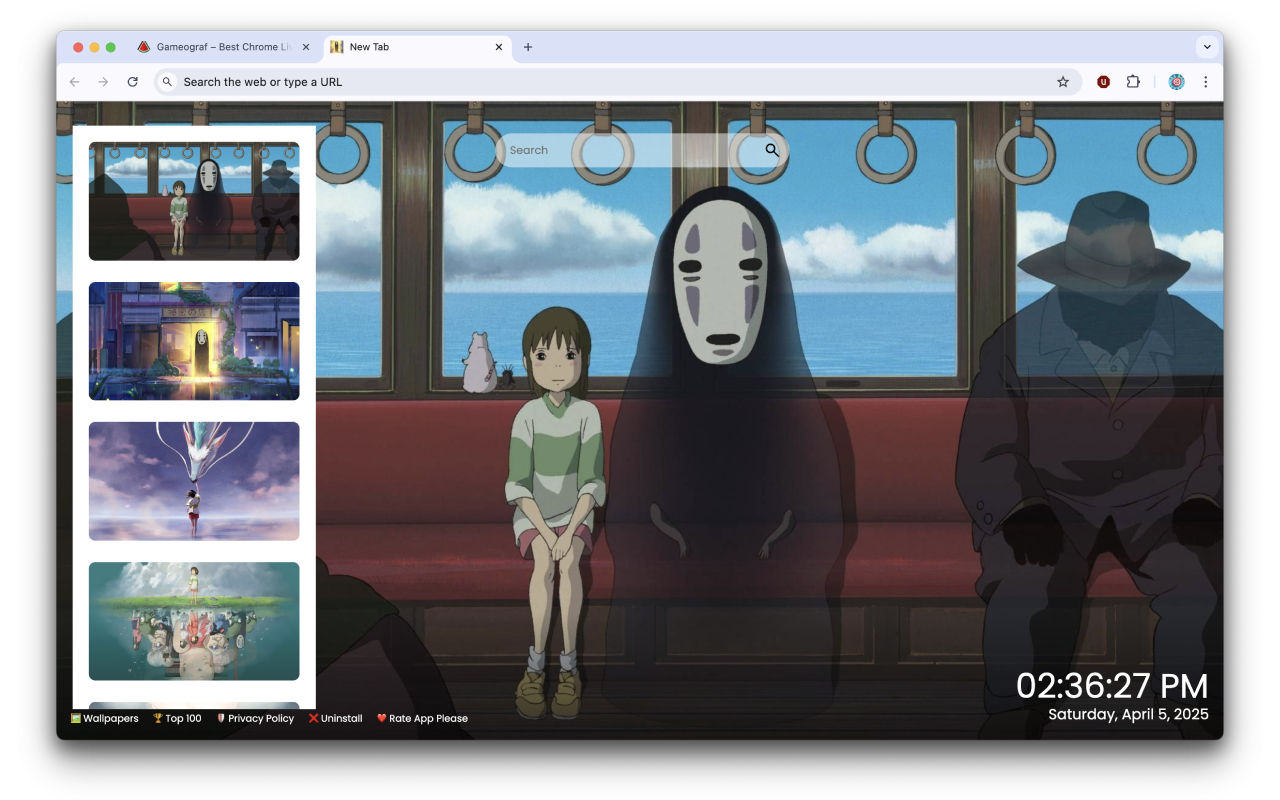Screen dimensions: 1280x800
Task: Open the Wallpapers link
Action: coord(105,718)
